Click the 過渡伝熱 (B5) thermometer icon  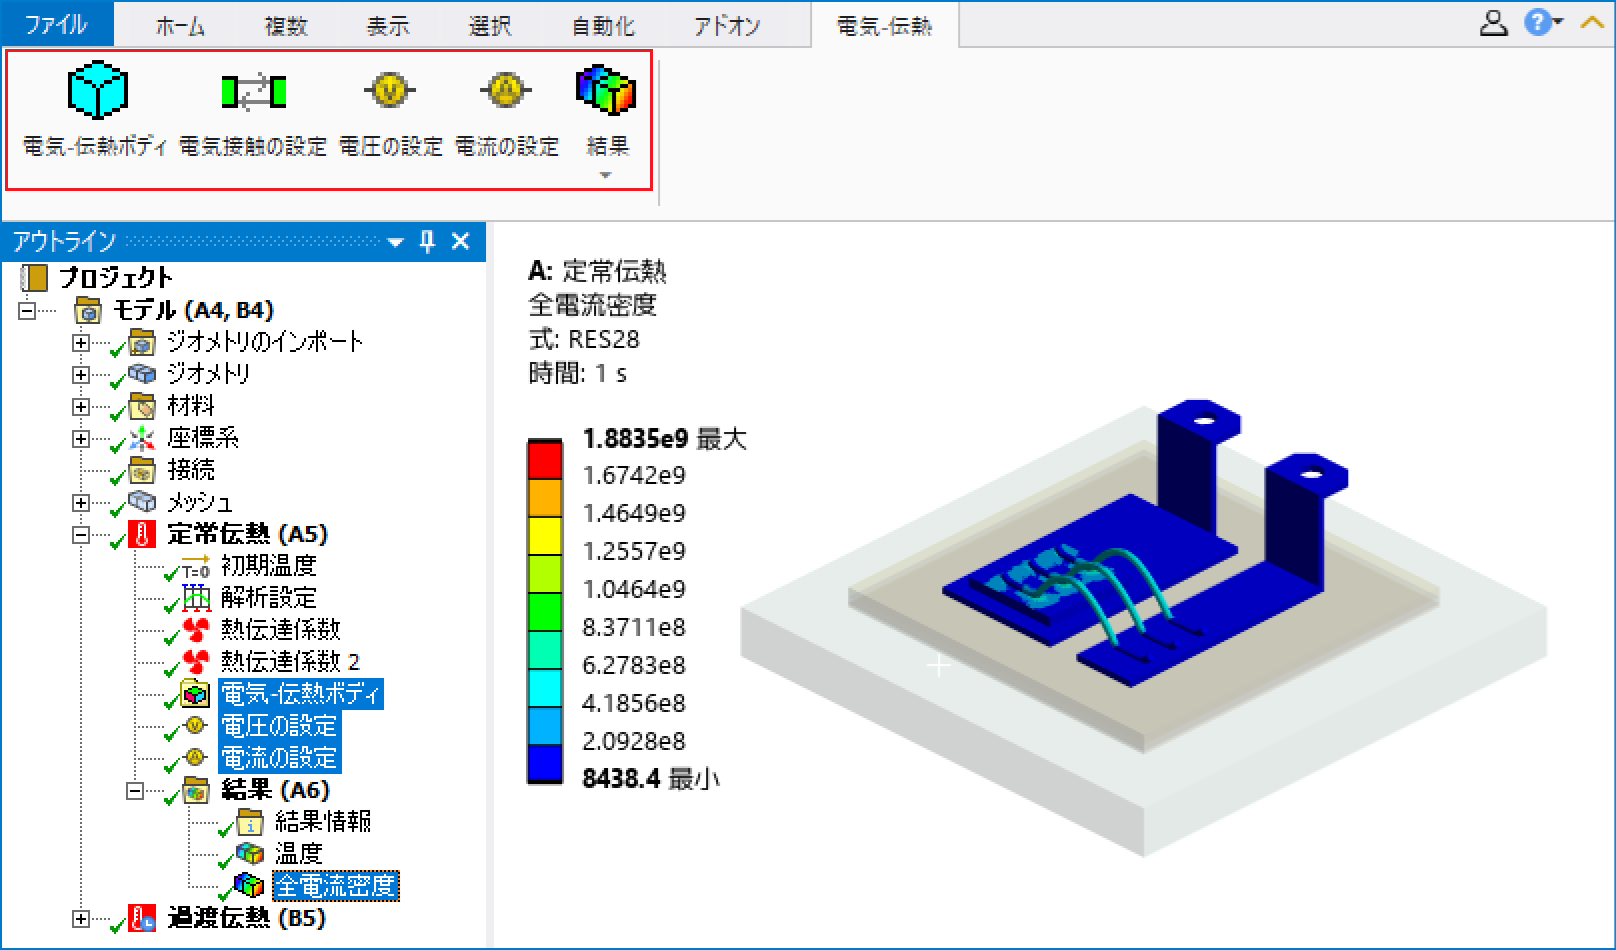(142, 918)
